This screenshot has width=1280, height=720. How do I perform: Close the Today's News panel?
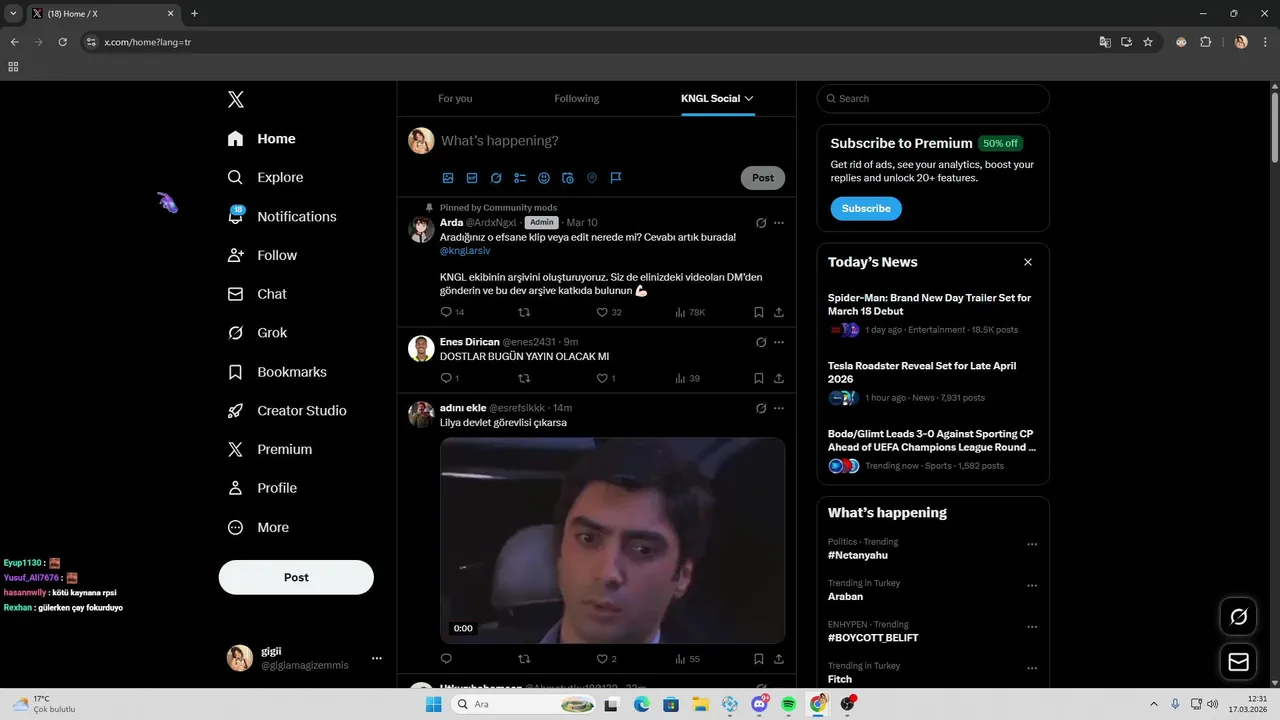(1027, 262)
